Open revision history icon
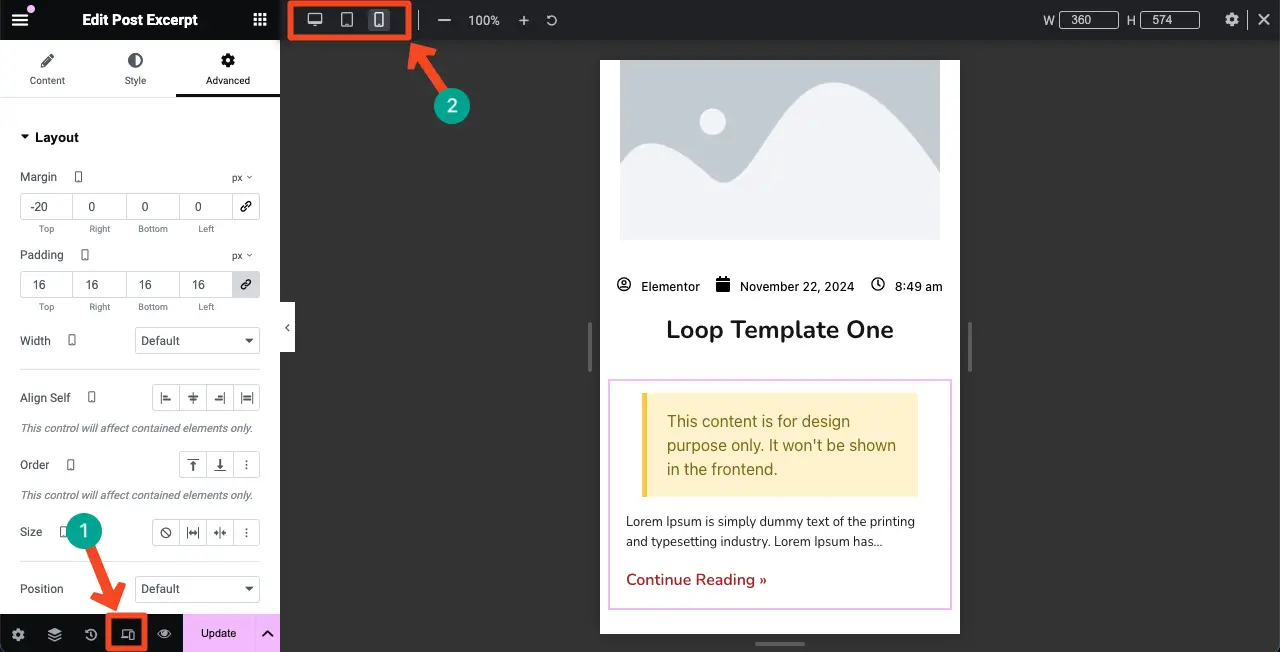 (91, 634)
